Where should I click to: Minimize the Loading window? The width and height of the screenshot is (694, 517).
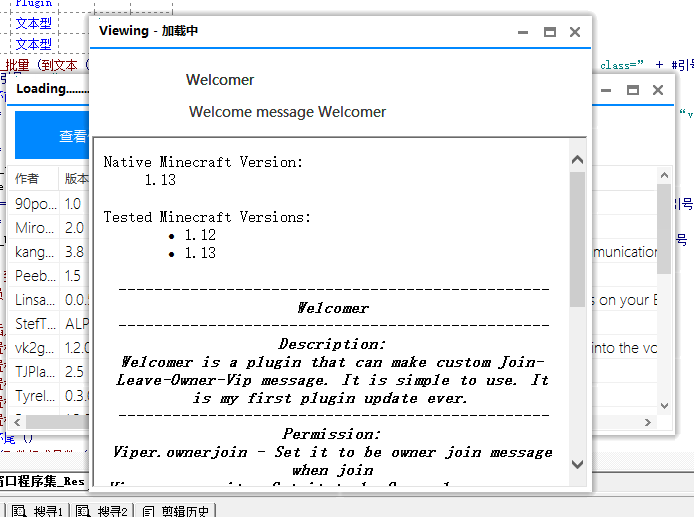[x=606, y=90]
